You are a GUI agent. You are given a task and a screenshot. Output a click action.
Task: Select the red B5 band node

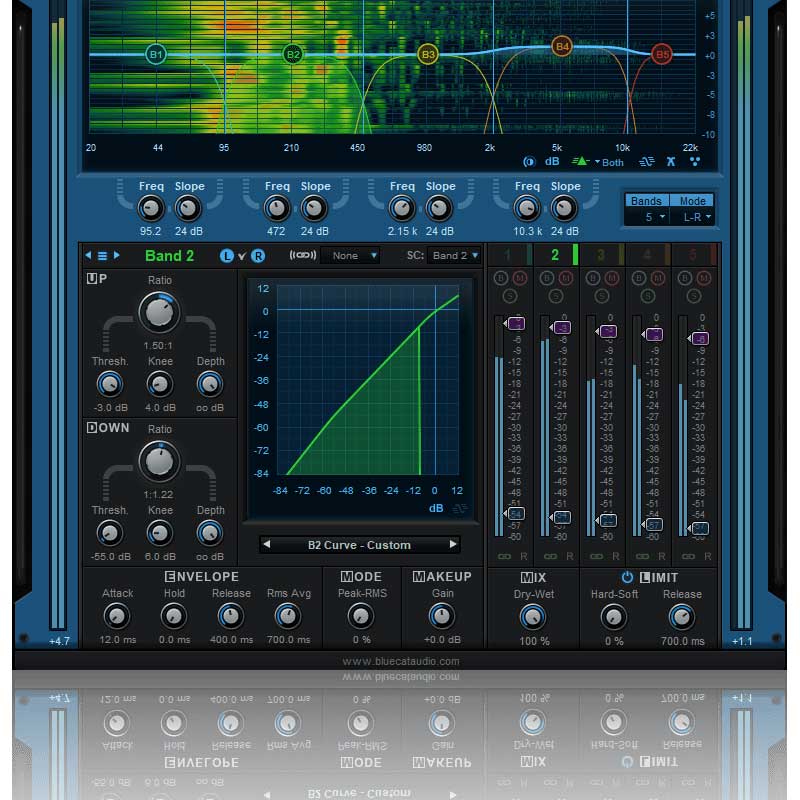point(661,54)
